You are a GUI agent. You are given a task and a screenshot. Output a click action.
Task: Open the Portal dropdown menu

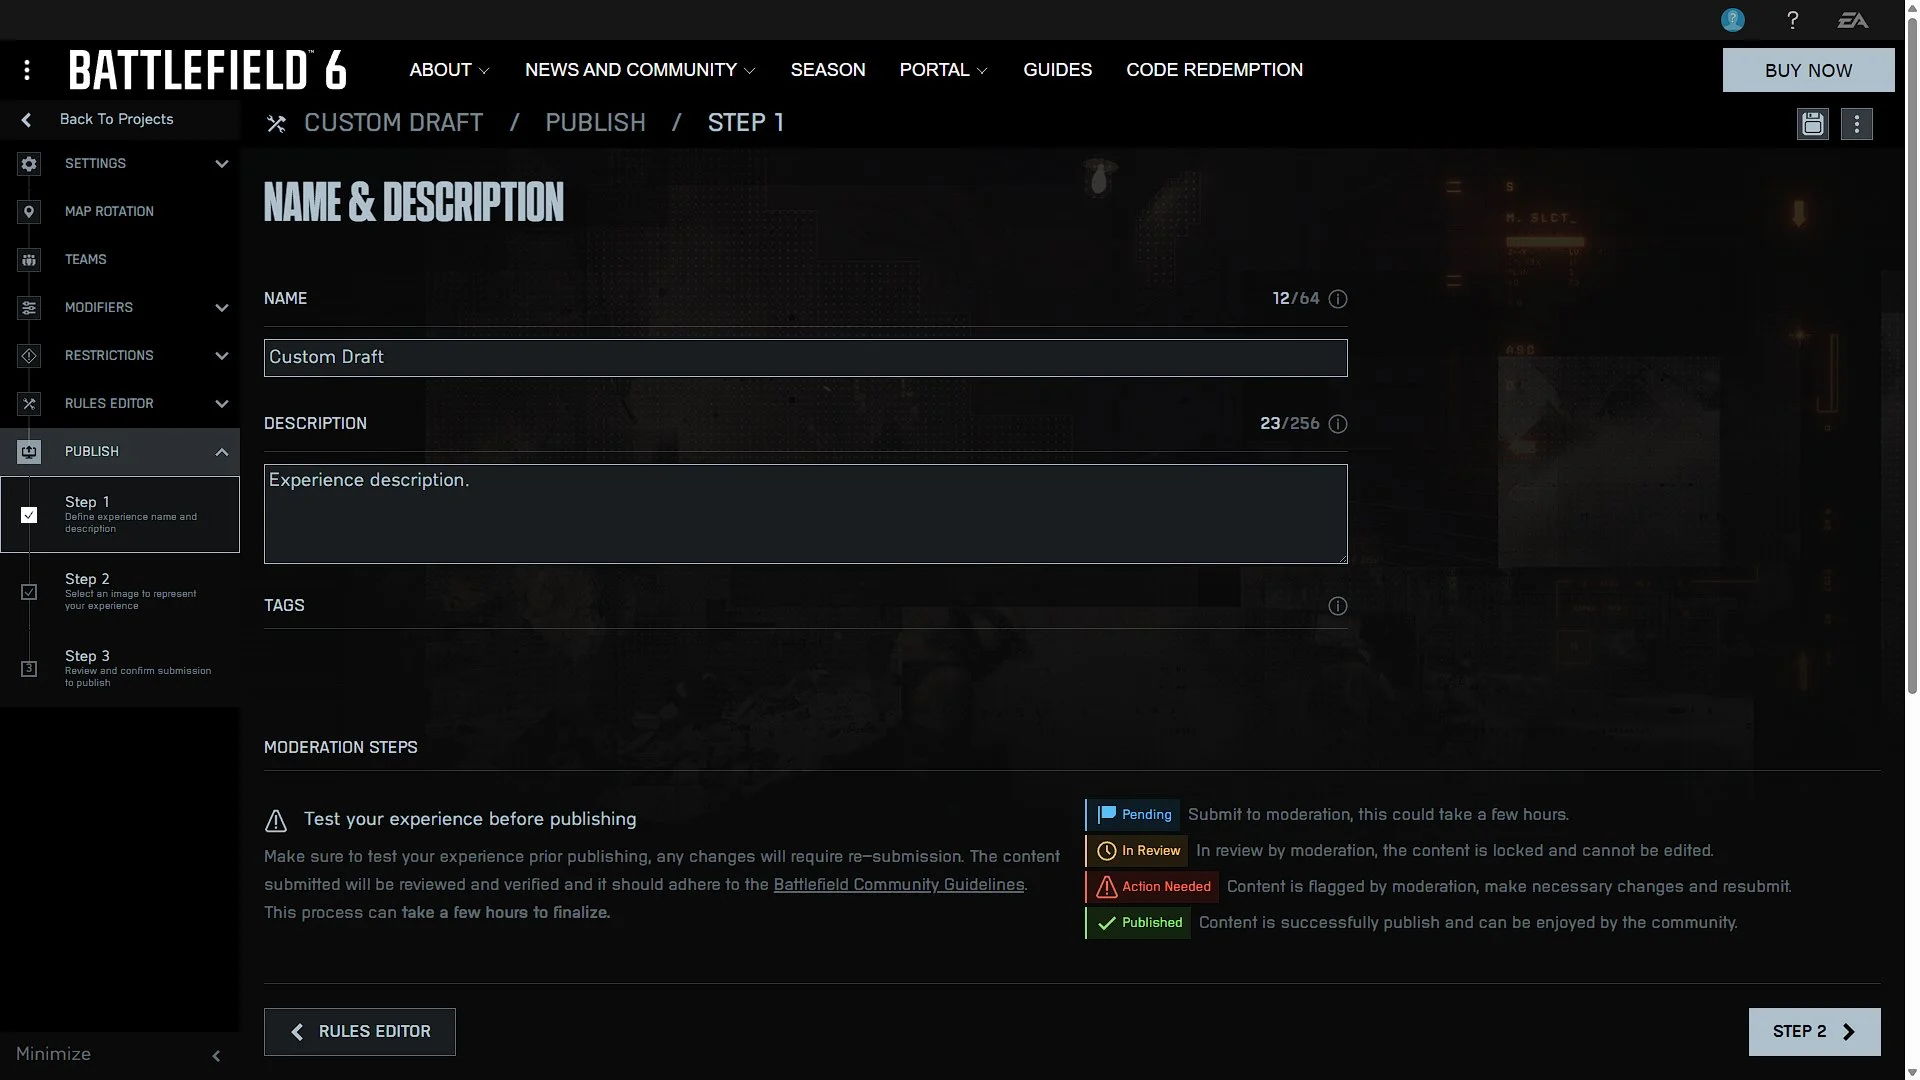pyautogui.click(x=943, y=70)
